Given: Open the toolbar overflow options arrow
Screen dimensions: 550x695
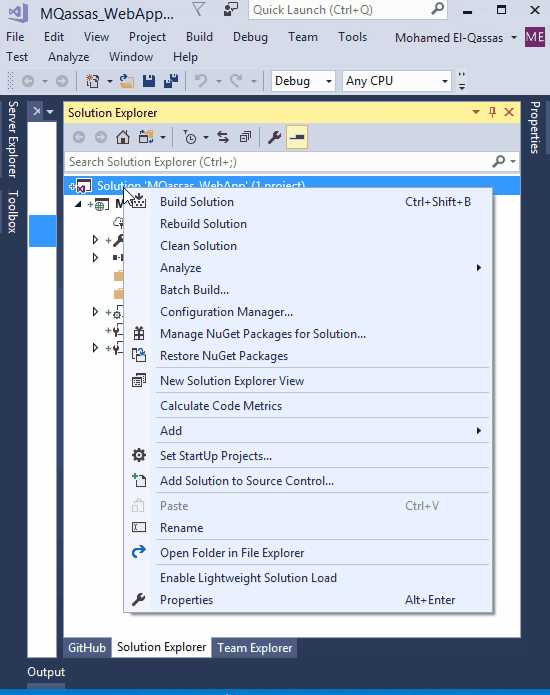Looking at the screenshot, I should pos(462,81).
